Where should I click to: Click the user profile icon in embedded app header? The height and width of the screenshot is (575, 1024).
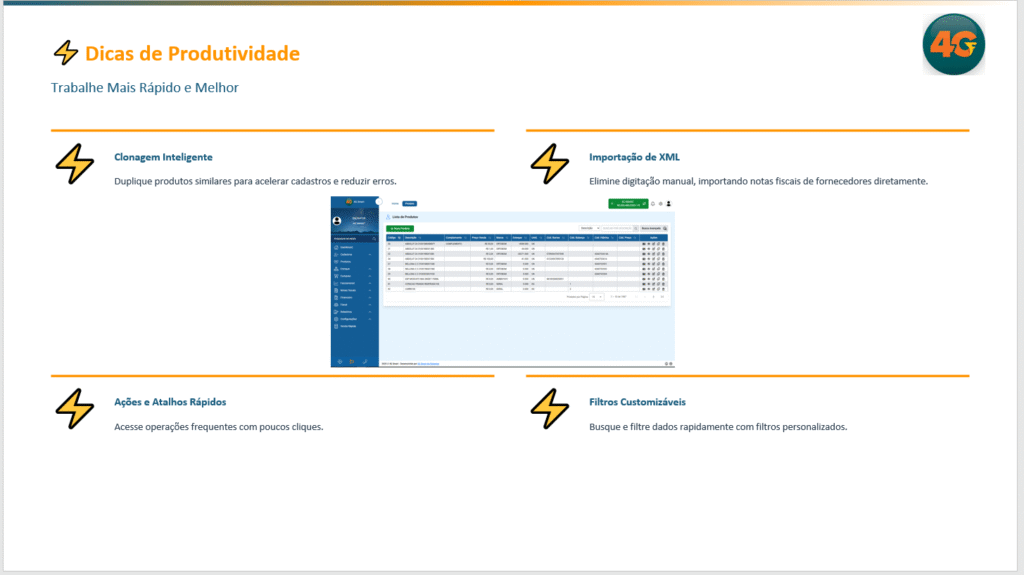click(x=668, y=204)
